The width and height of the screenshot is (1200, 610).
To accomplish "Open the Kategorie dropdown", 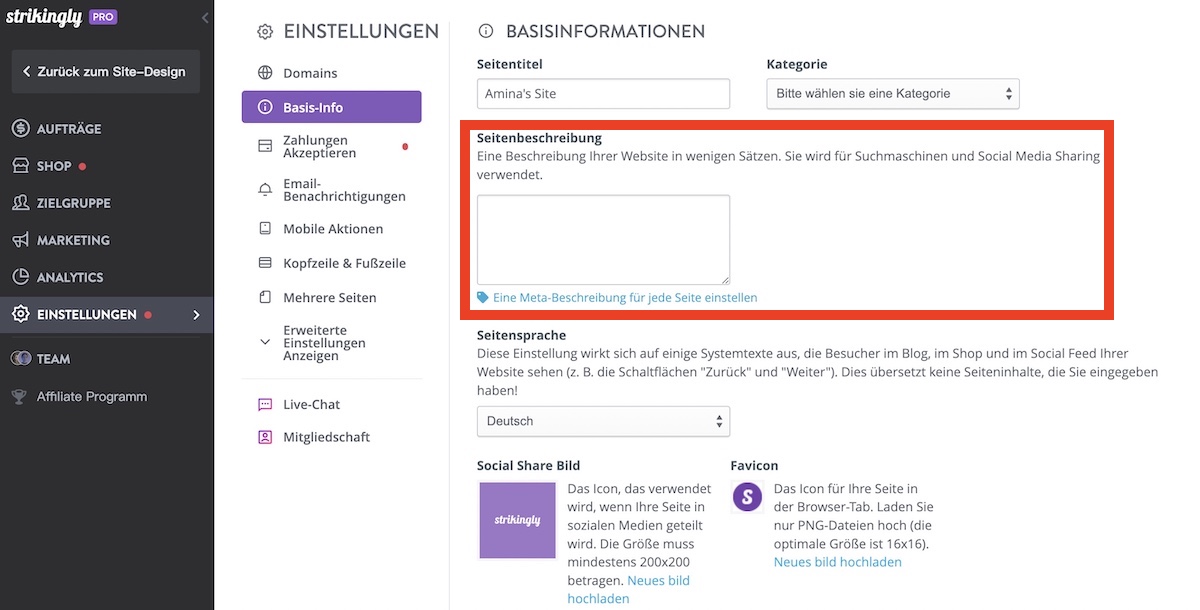I will (x=892, y=94).
